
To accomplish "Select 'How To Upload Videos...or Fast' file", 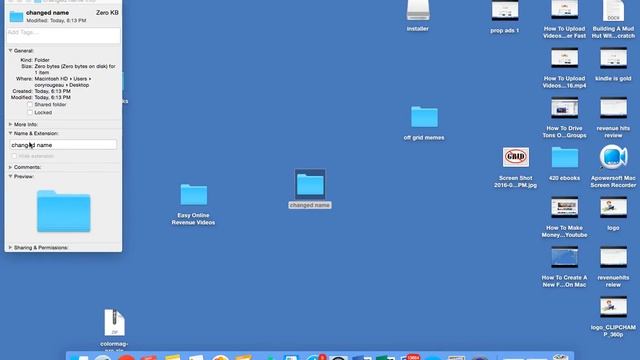I will point(564,9).
